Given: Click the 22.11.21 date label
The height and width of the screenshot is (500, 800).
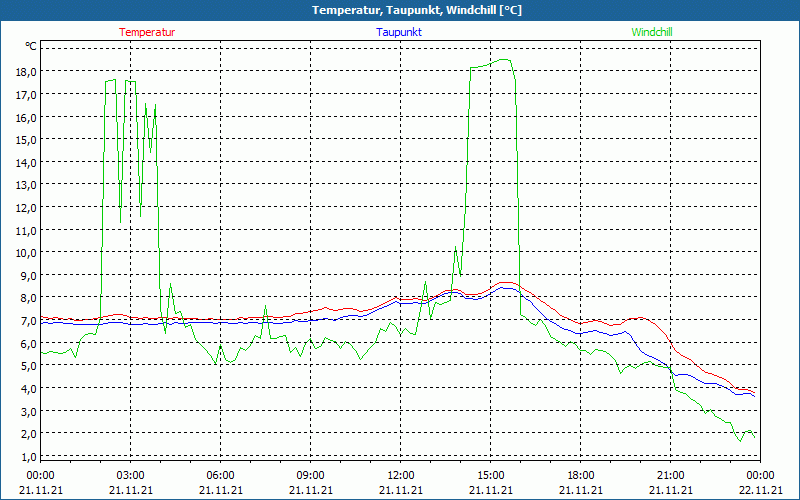Looking at the screenshot, I should click(760, 490).
